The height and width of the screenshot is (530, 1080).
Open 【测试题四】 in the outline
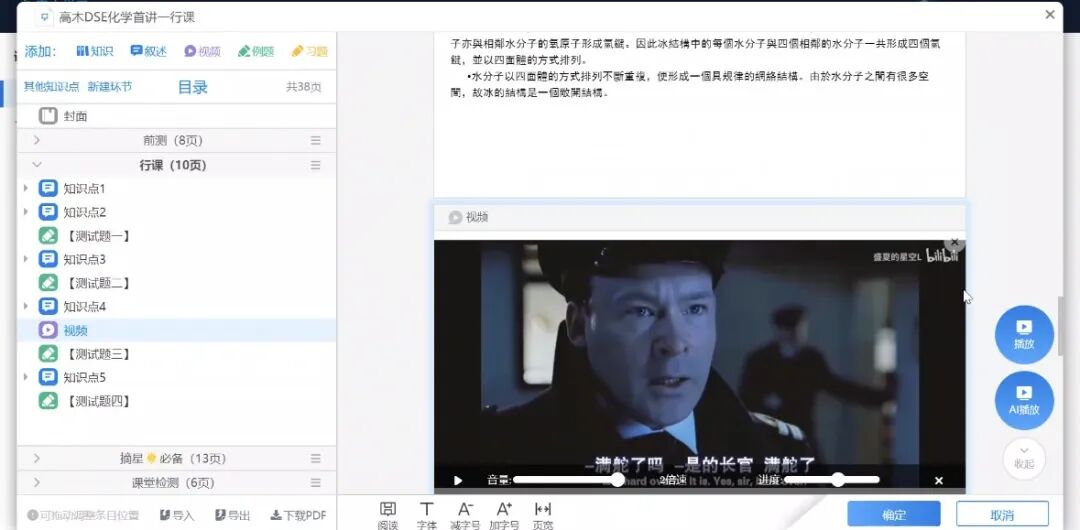(98, 400)
